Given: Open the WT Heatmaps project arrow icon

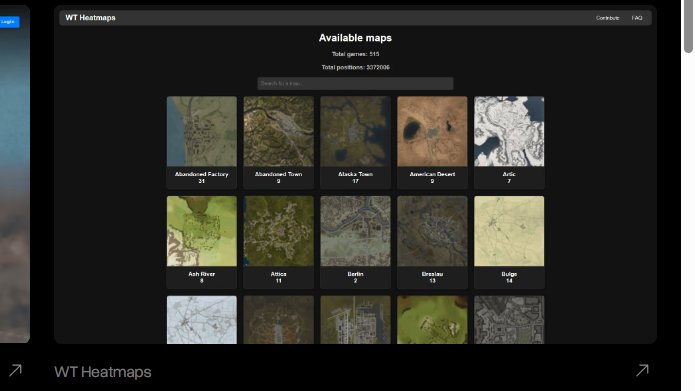Looking at the screenshot, I should 642,370.
